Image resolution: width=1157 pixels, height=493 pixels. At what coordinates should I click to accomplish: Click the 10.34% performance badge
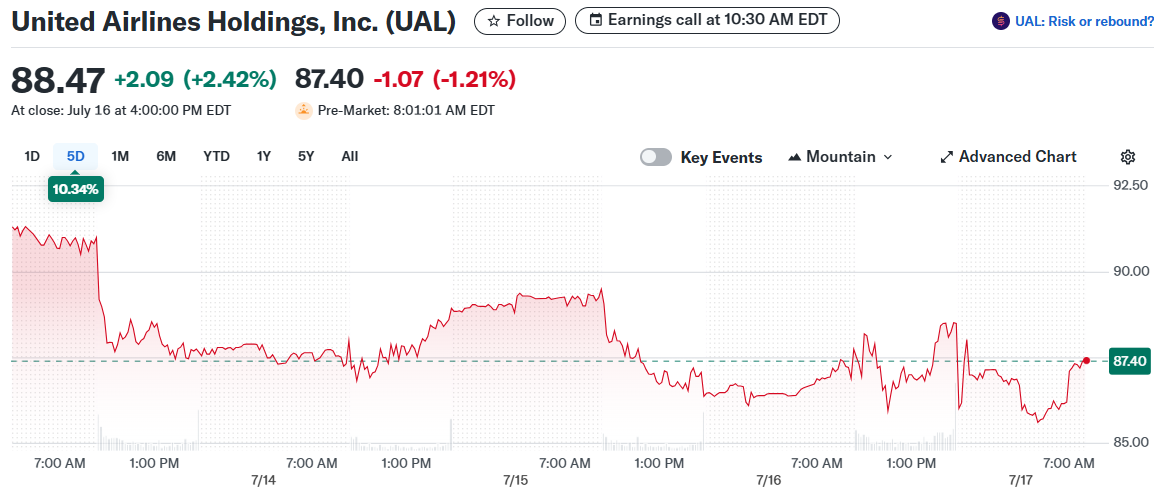pyautogui.click(x=76, y=189)
